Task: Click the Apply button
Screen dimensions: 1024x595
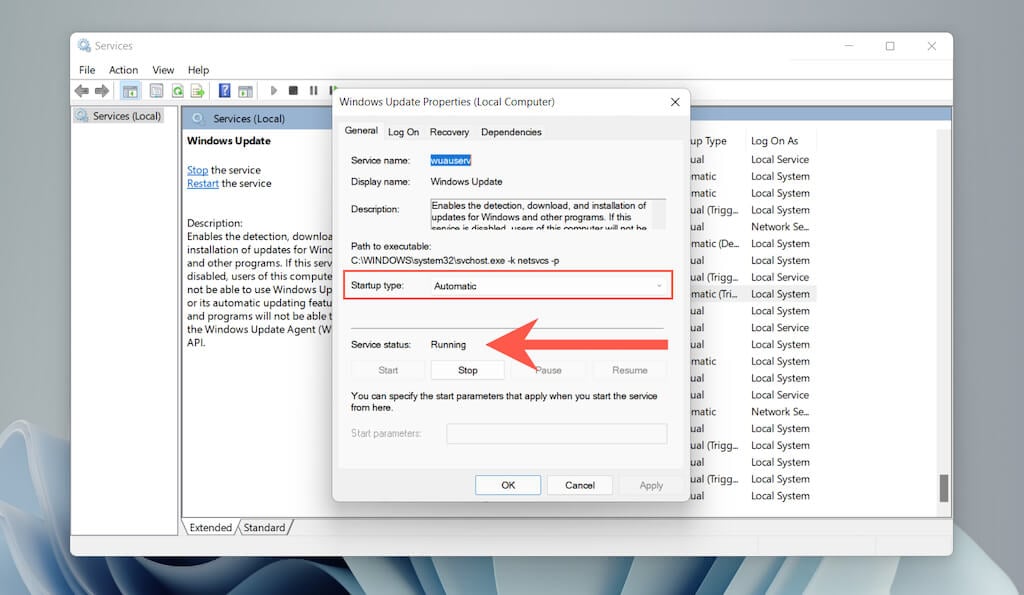Action: coord(651,485)
